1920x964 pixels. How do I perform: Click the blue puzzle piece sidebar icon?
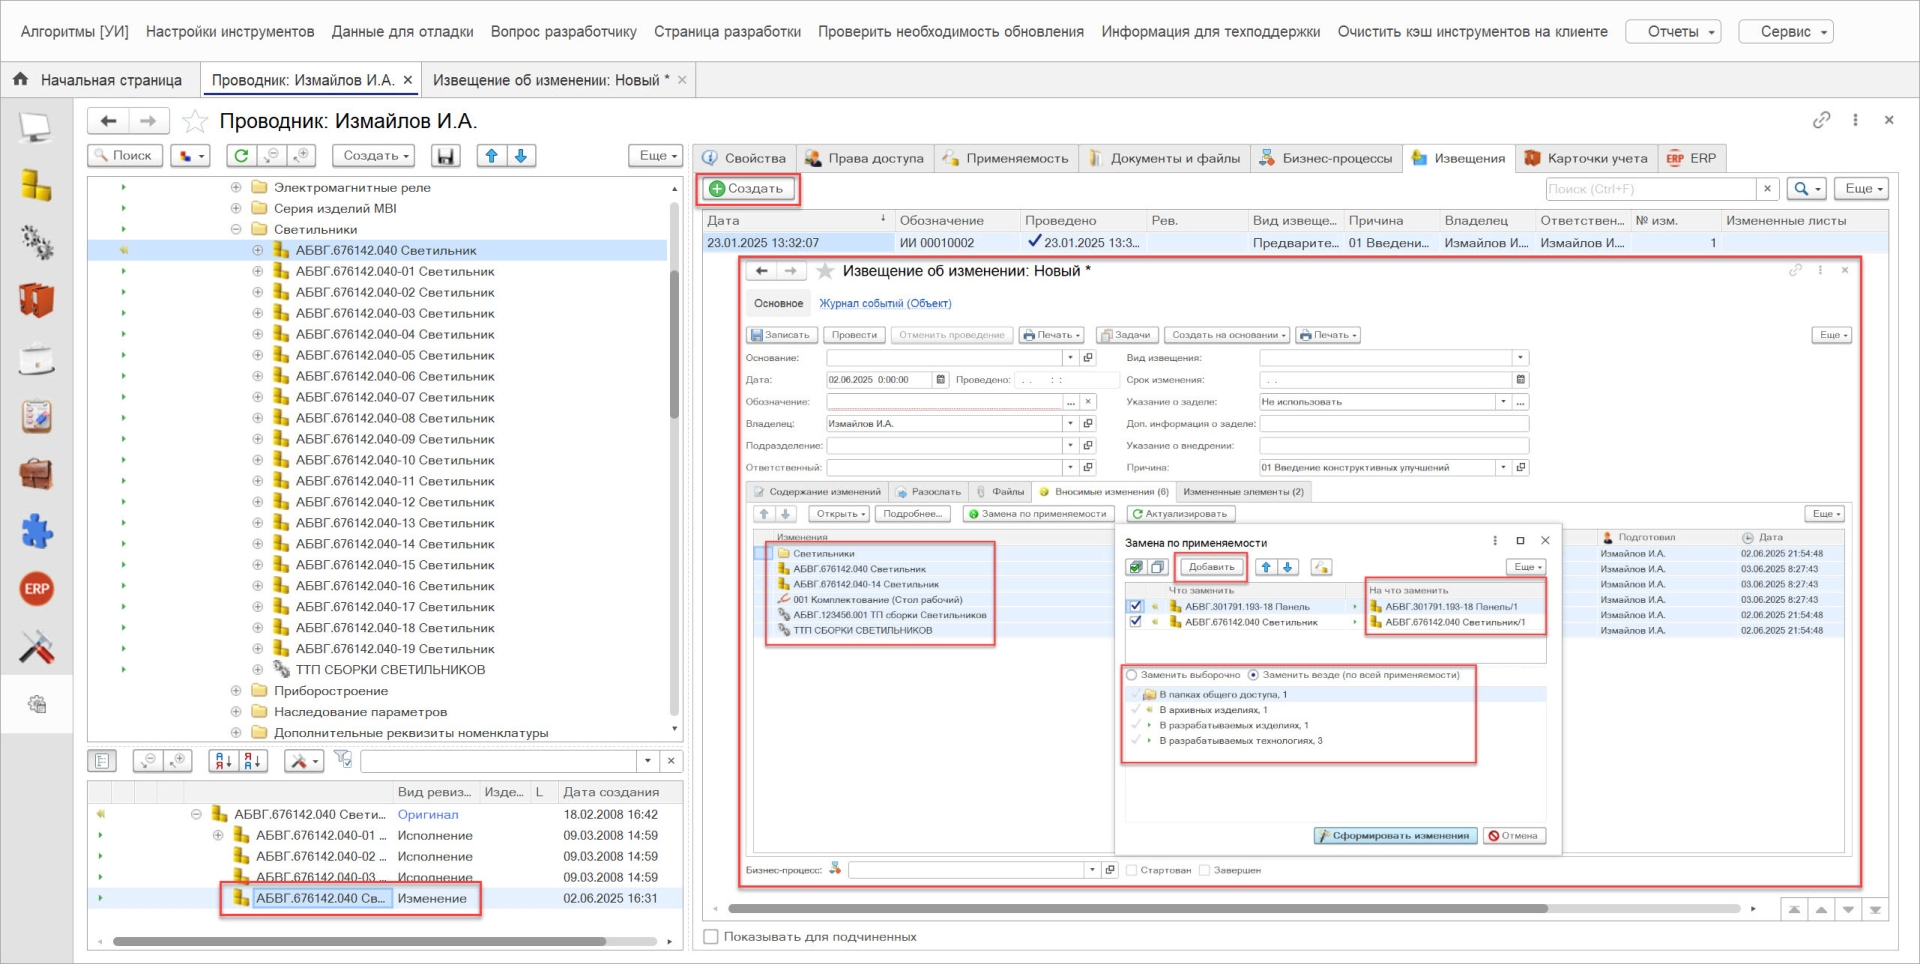[x=36, y=532]
